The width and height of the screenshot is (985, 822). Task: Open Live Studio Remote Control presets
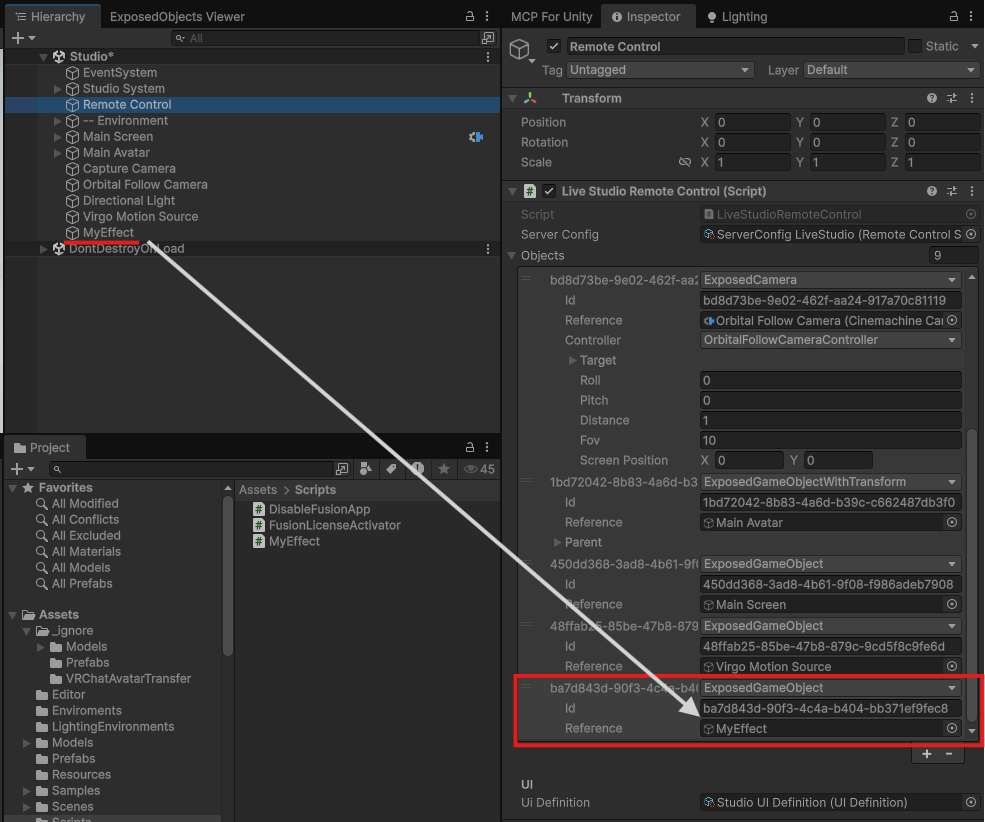[952, 191]
